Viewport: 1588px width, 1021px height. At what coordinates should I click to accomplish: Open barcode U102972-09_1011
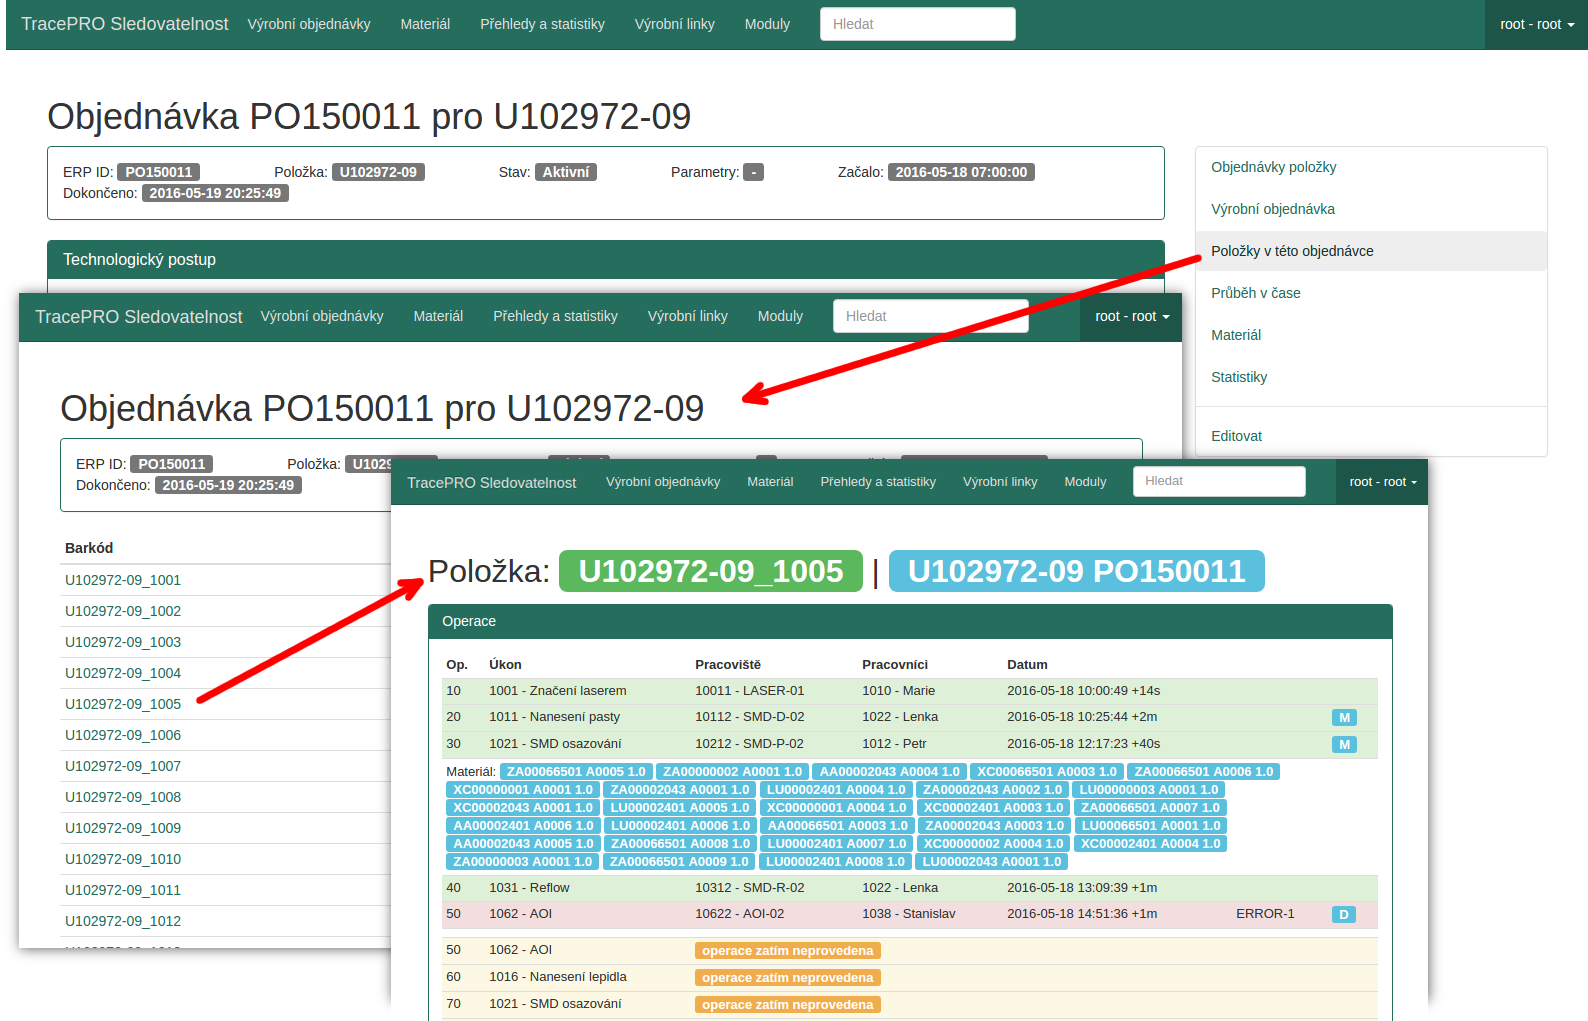(123, 890)
